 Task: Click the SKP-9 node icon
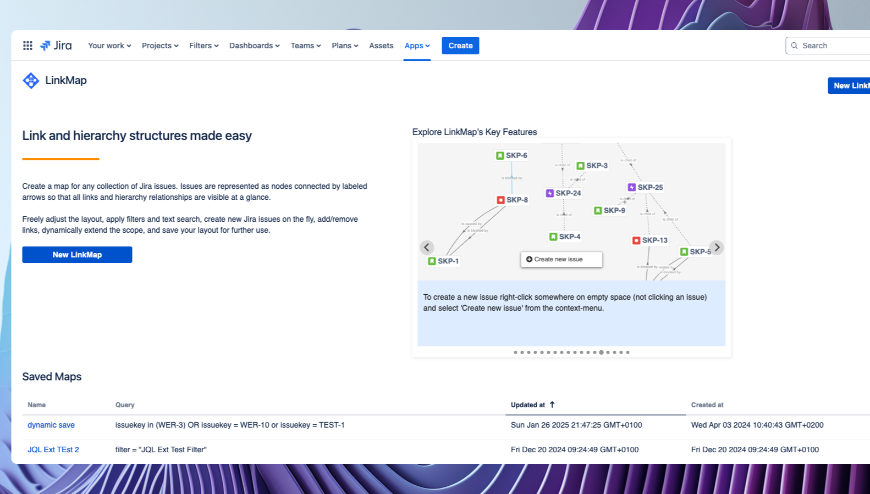[598, 210]
